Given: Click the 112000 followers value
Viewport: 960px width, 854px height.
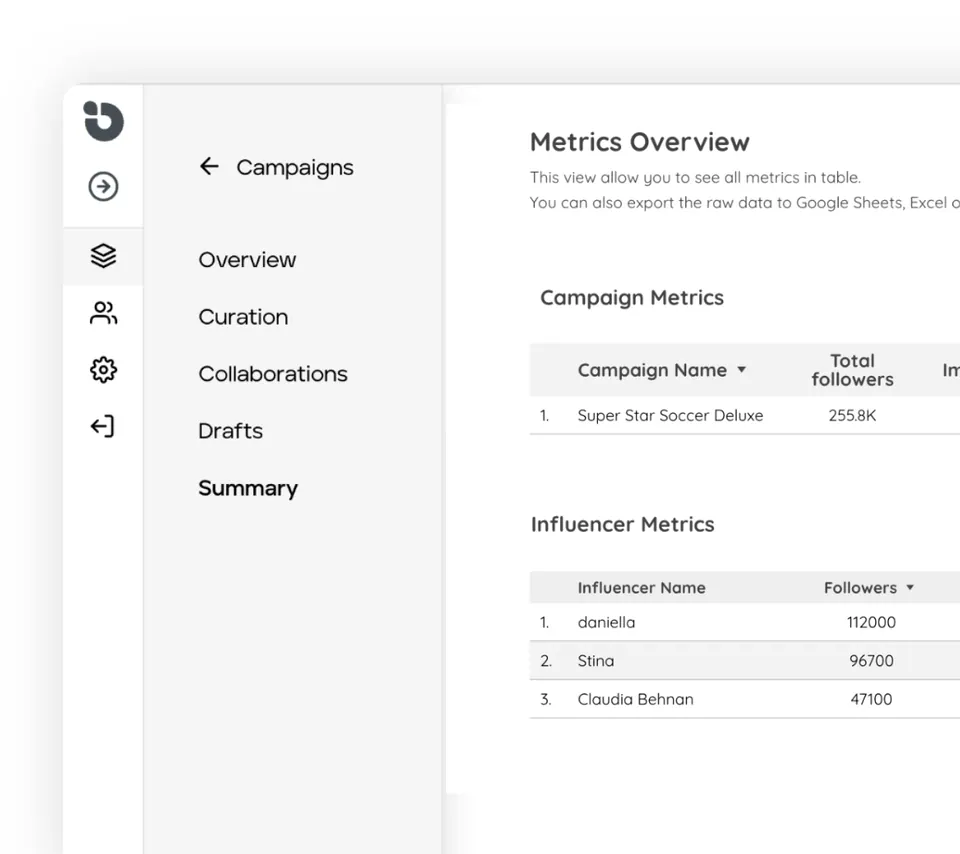Looking at the screenshot, I should (x=871, y=622).
